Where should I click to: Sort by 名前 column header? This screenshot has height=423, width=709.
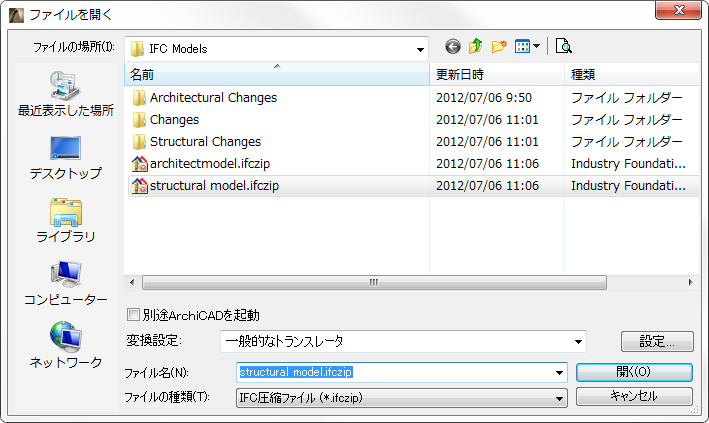coord(277,74)
